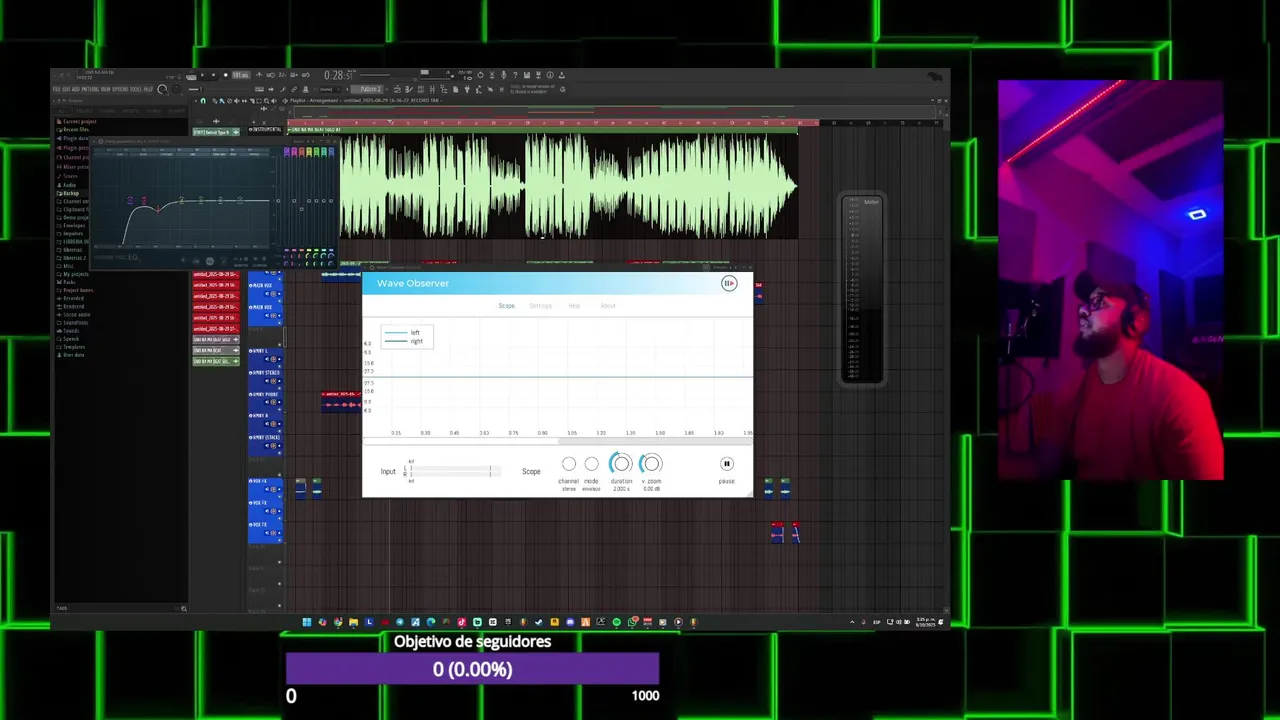Open the Windows Start menu
1280x720 pixels.
pyautogui.click(x=307, y=622)
